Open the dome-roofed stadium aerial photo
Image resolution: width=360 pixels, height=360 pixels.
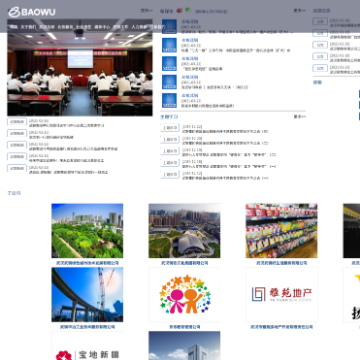coord(184,231)
